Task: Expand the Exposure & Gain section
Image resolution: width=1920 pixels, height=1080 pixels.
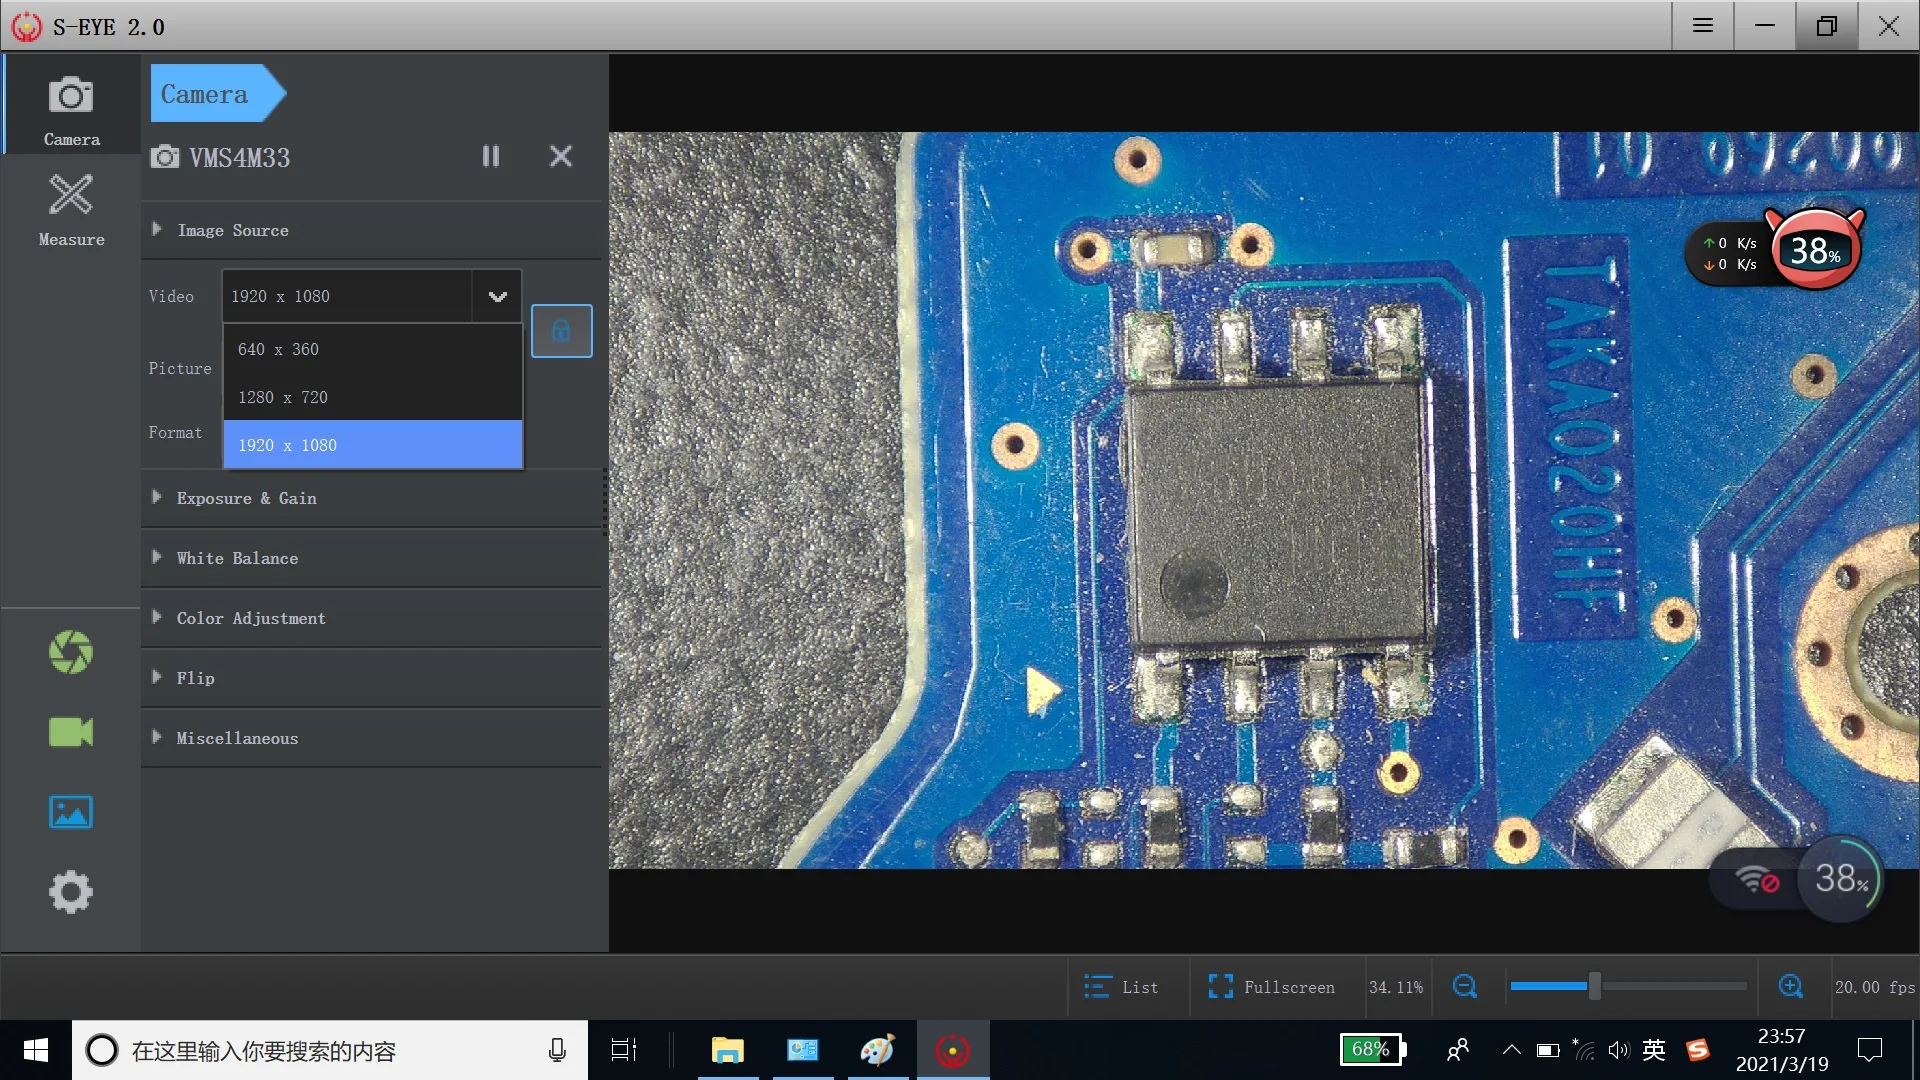Action: [x=246, y=498]
